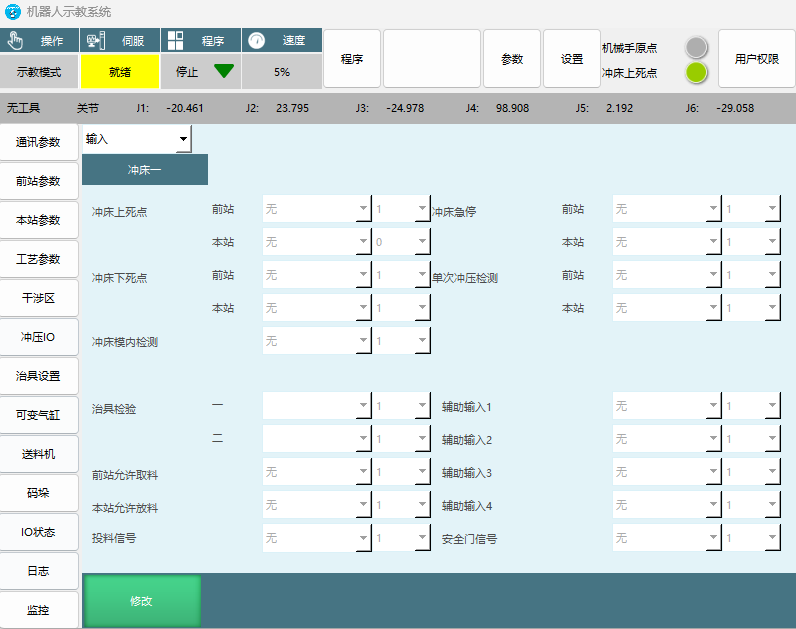The image size is (796, 629).
Task: Click the hand operation icon
Action: (15, 41)
